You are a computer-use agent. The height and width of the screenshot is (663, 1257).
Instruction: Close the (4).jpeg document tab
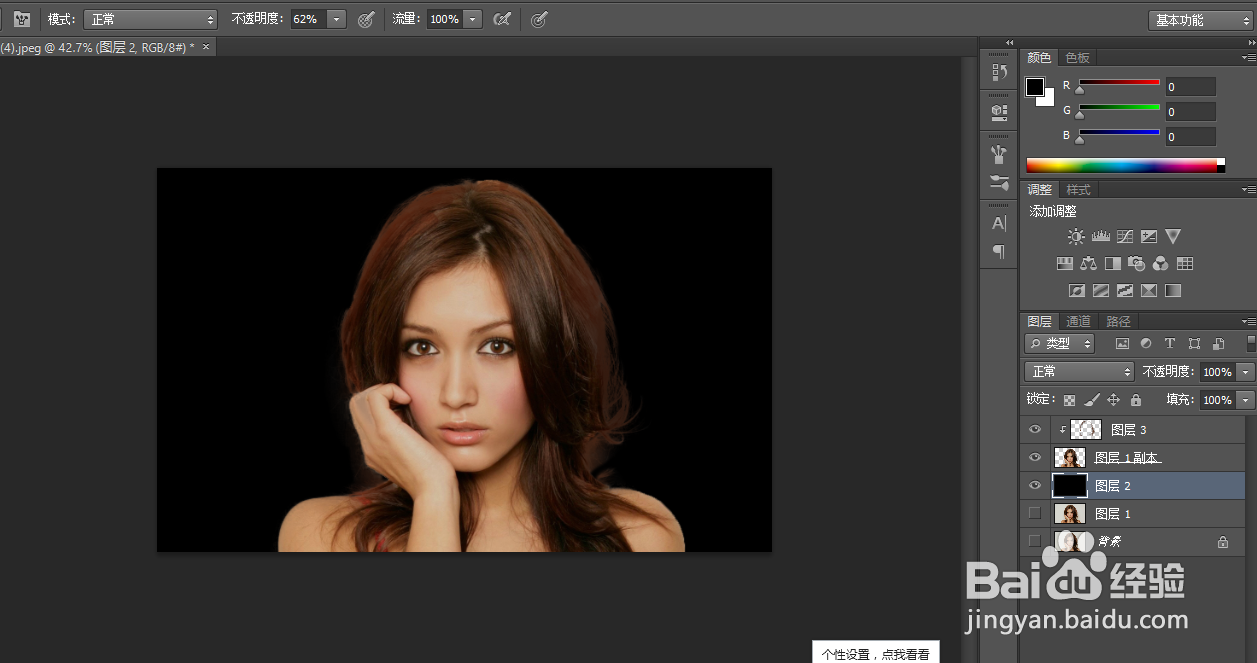click(x=206, y=47)
